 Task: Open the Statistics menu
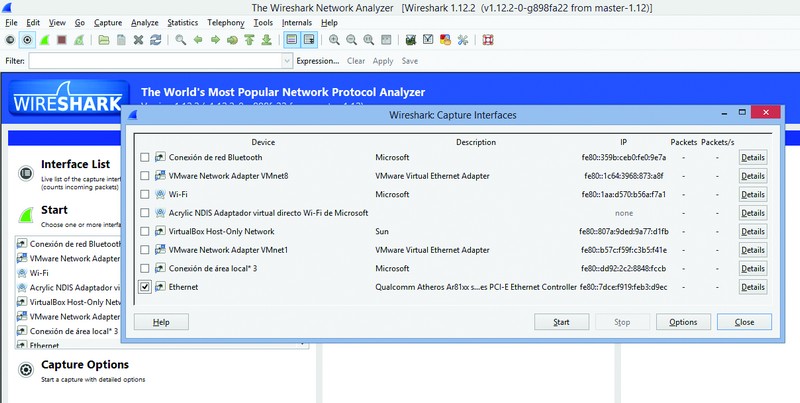point(183,22)
